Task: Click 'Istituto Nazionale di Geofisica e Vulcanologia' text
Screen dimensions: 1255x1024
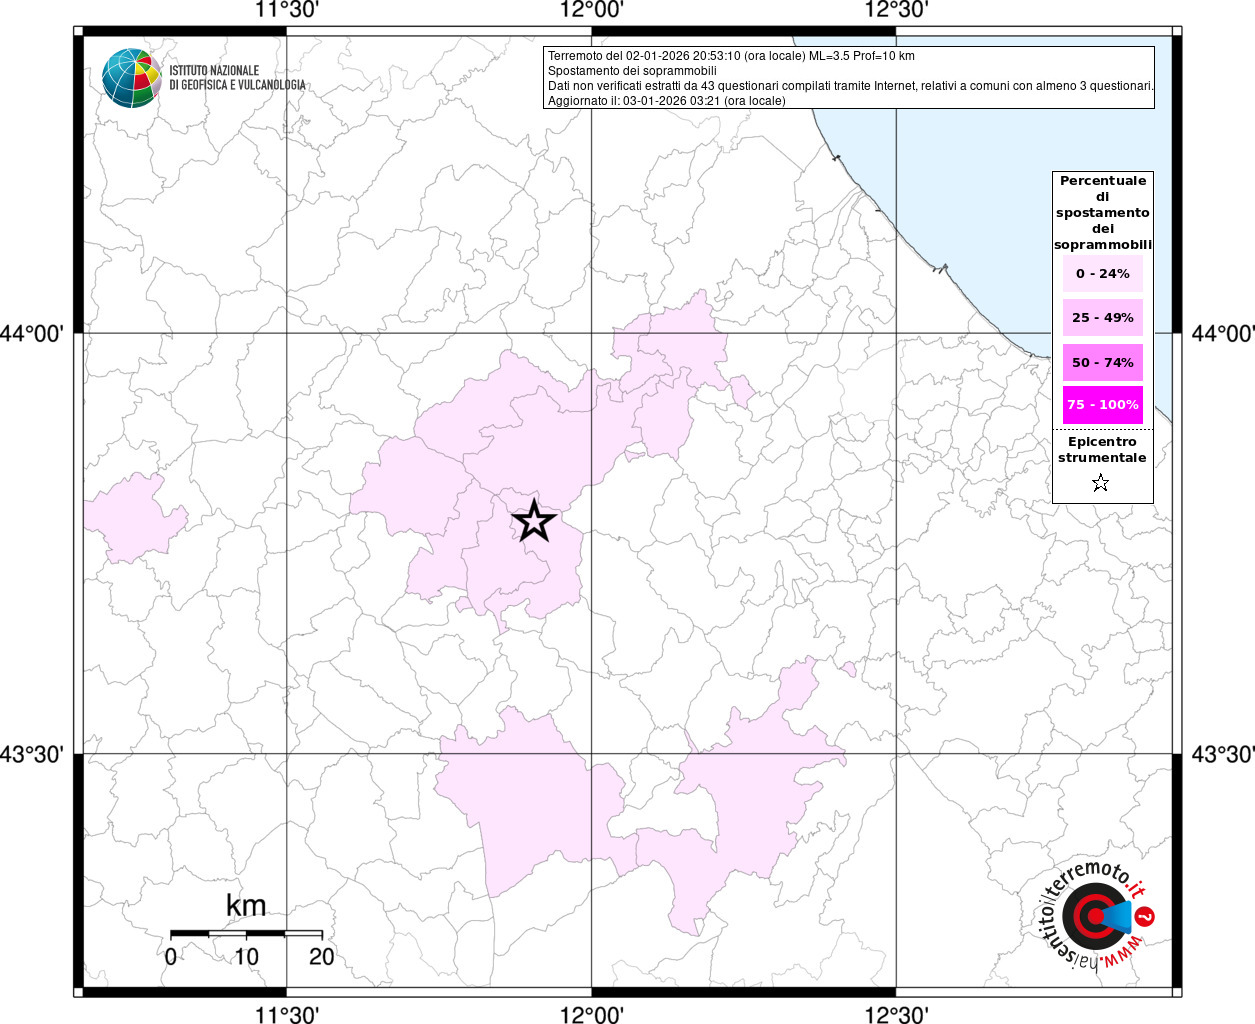Action: coord(237,78)
